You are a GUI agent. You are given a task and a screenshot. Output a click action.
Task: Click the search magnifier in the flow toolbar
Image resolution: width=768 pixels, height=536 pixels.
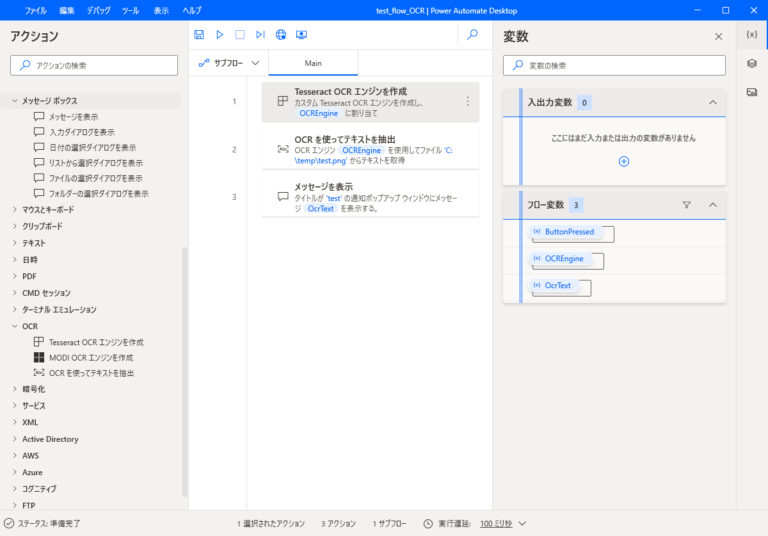tap(472, 34)
